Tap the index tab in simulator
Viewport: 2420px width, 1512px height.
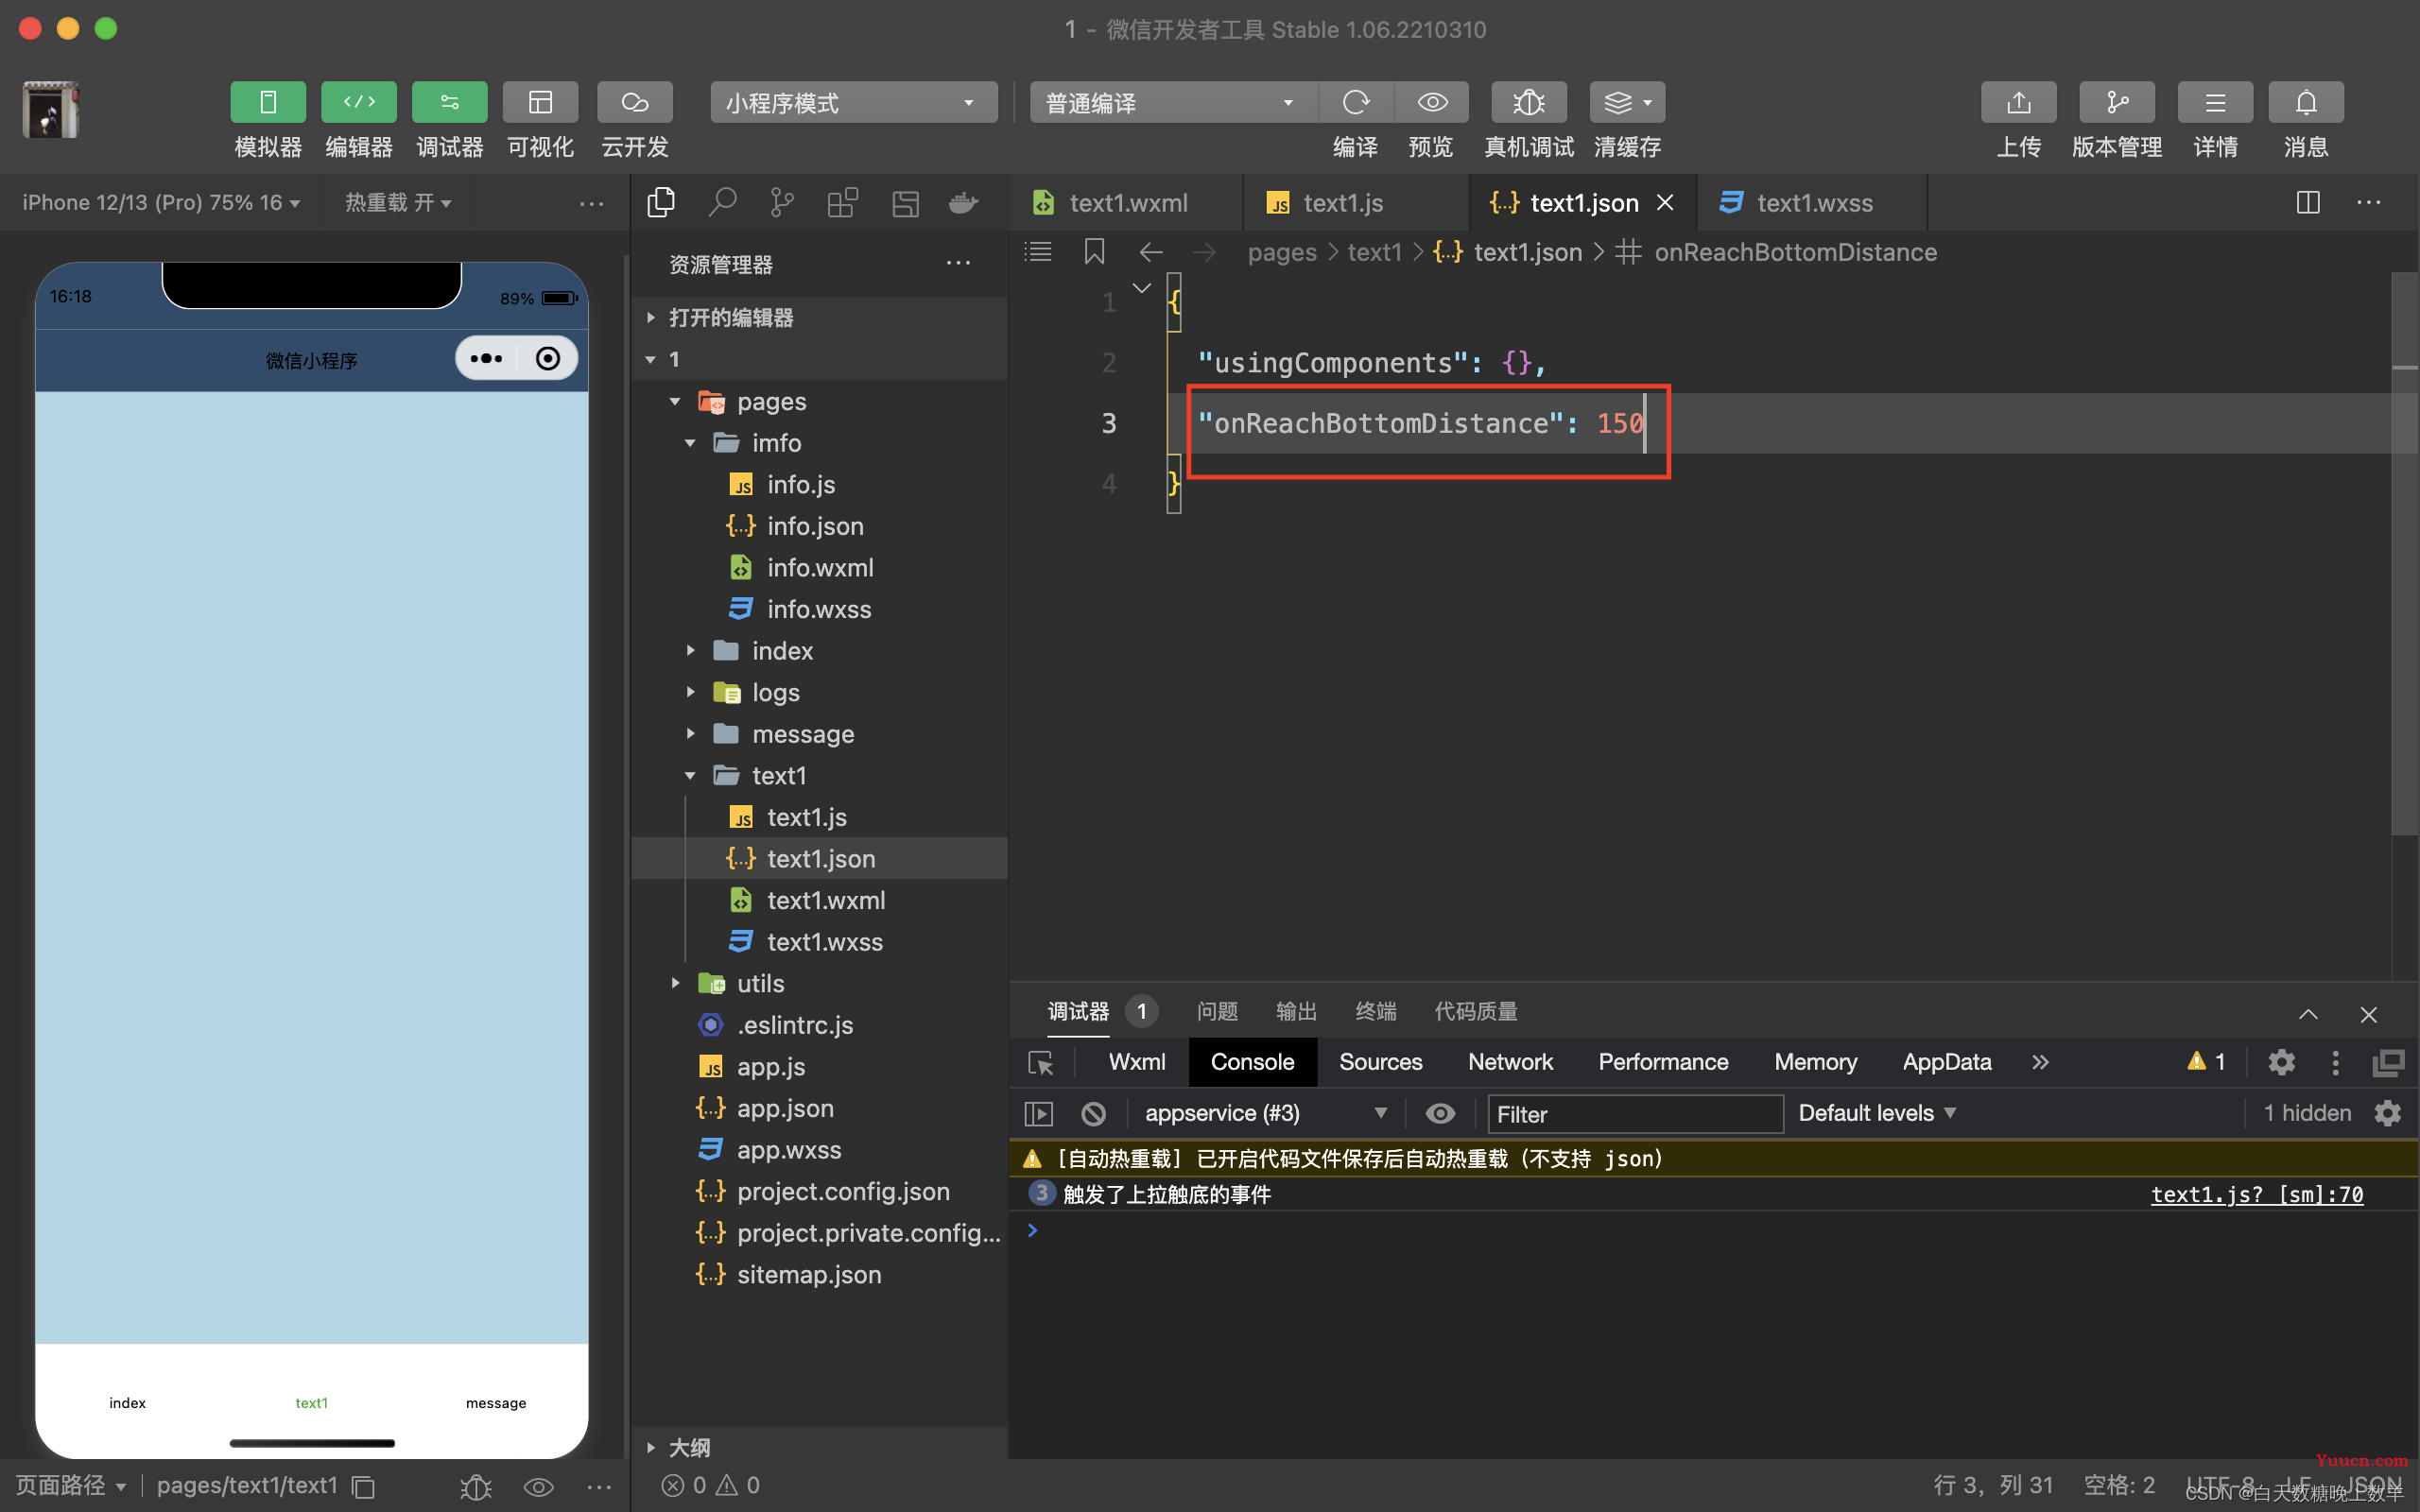127,1403
